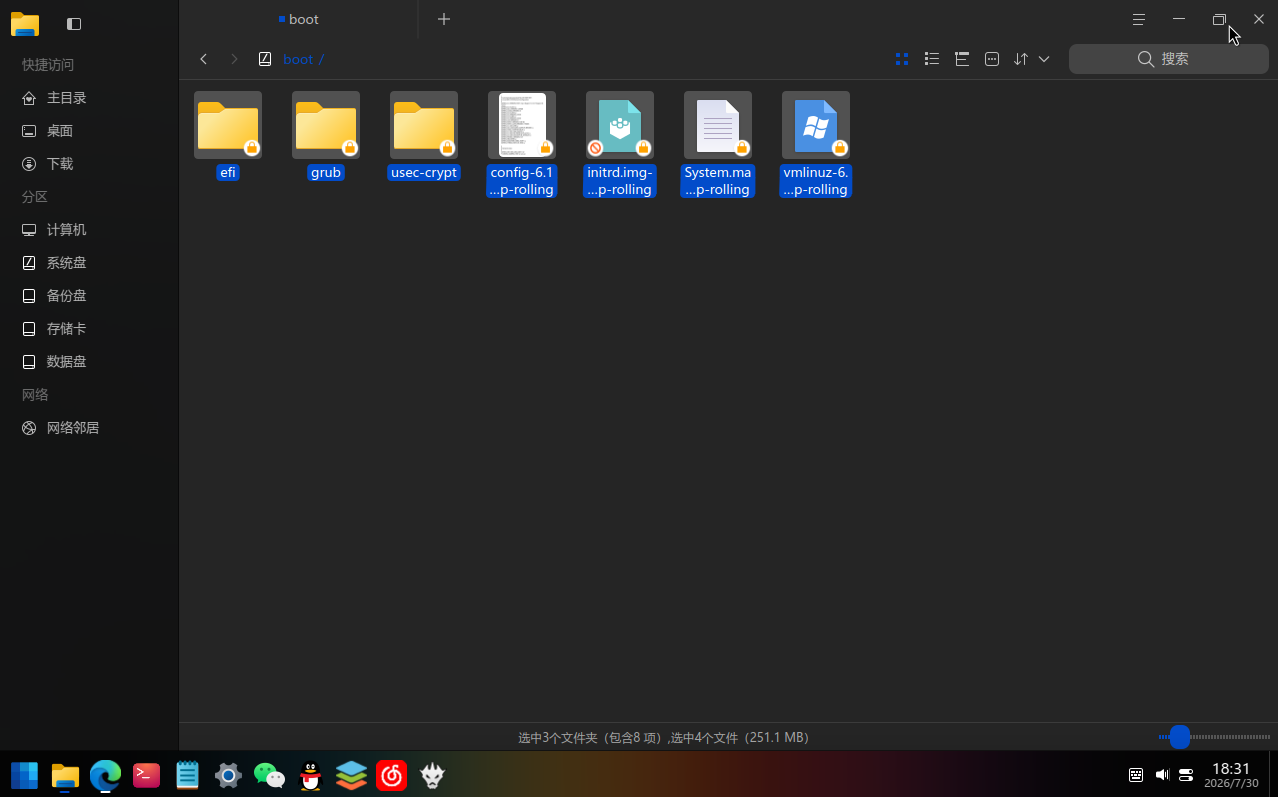Open WeChat from the taskbar

pyautogui.click(x=269, y=775)
